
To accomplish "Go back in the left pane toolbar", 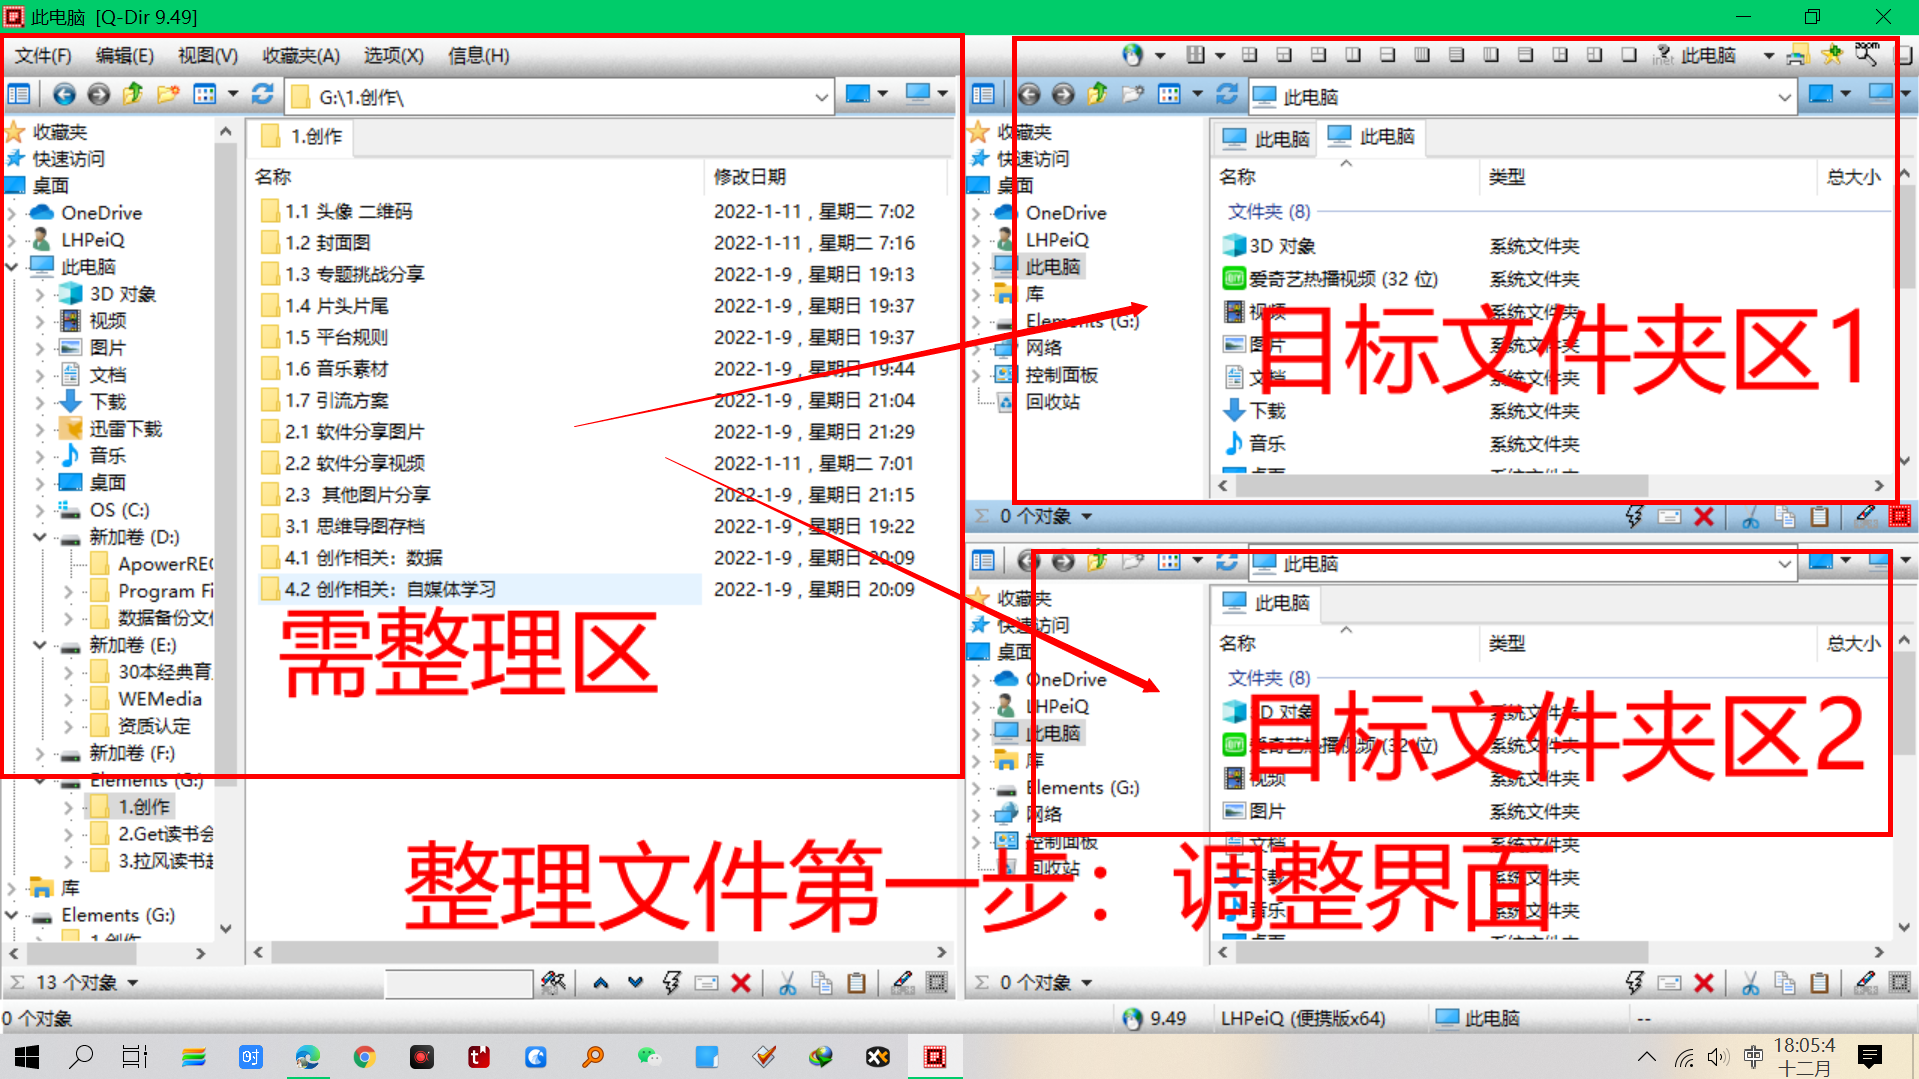I will [x=64, y=95].
